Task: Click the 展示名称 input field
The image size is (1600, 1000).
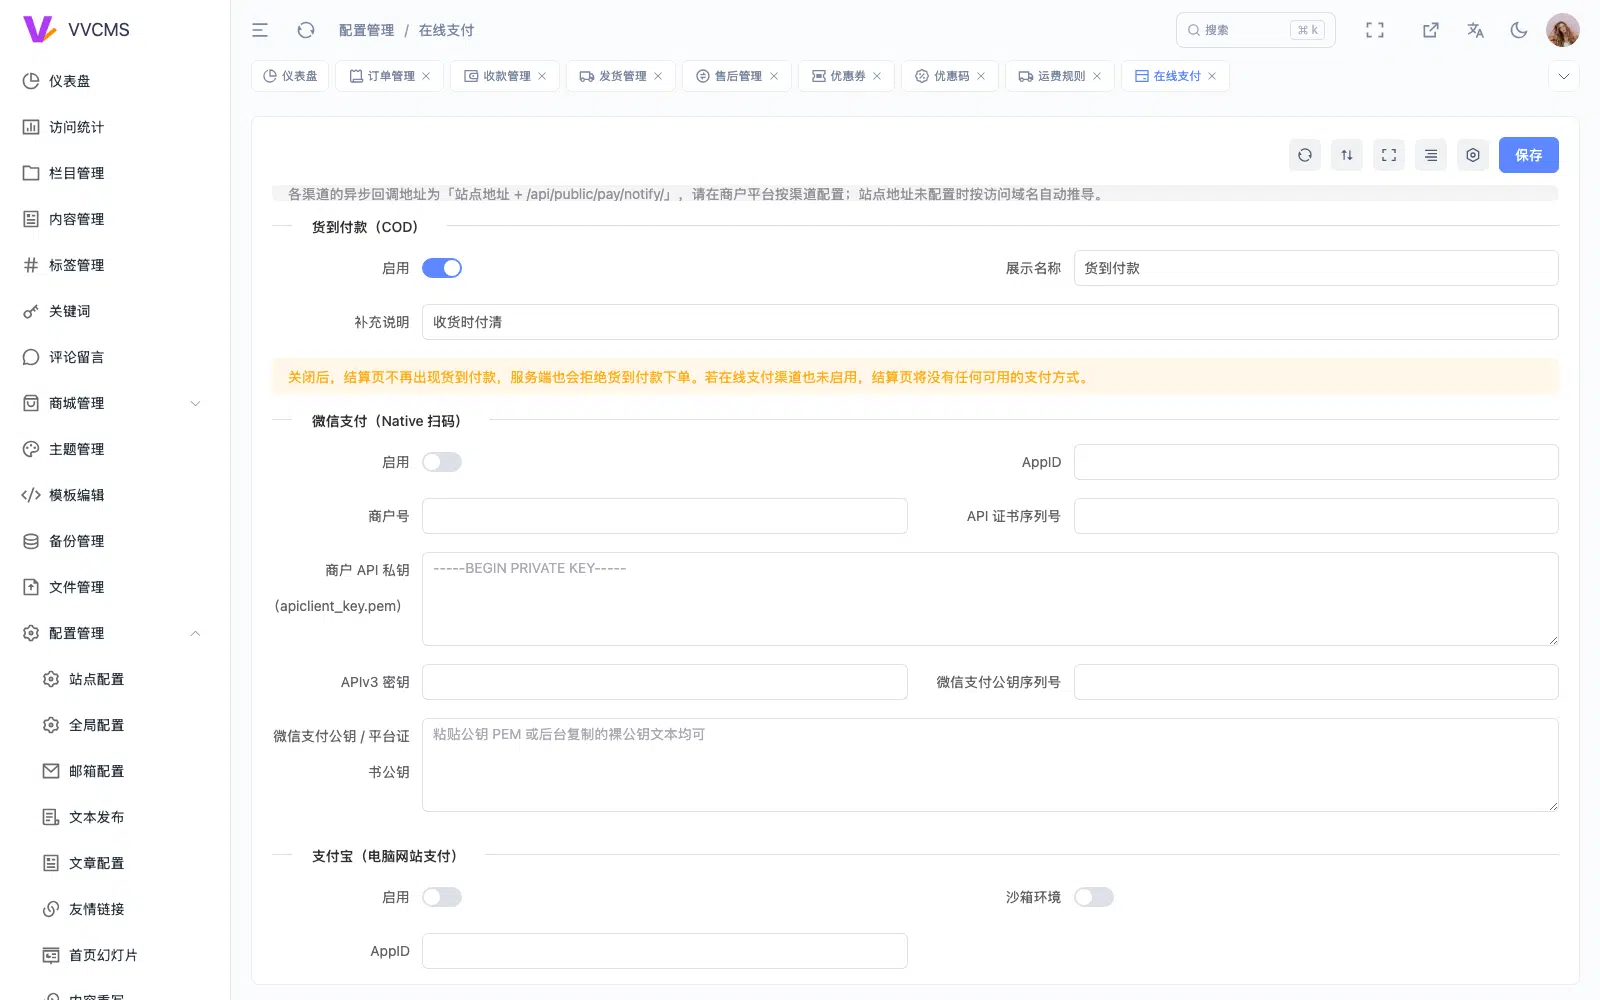Action: pyautogui.click(x=1316, y=268)
